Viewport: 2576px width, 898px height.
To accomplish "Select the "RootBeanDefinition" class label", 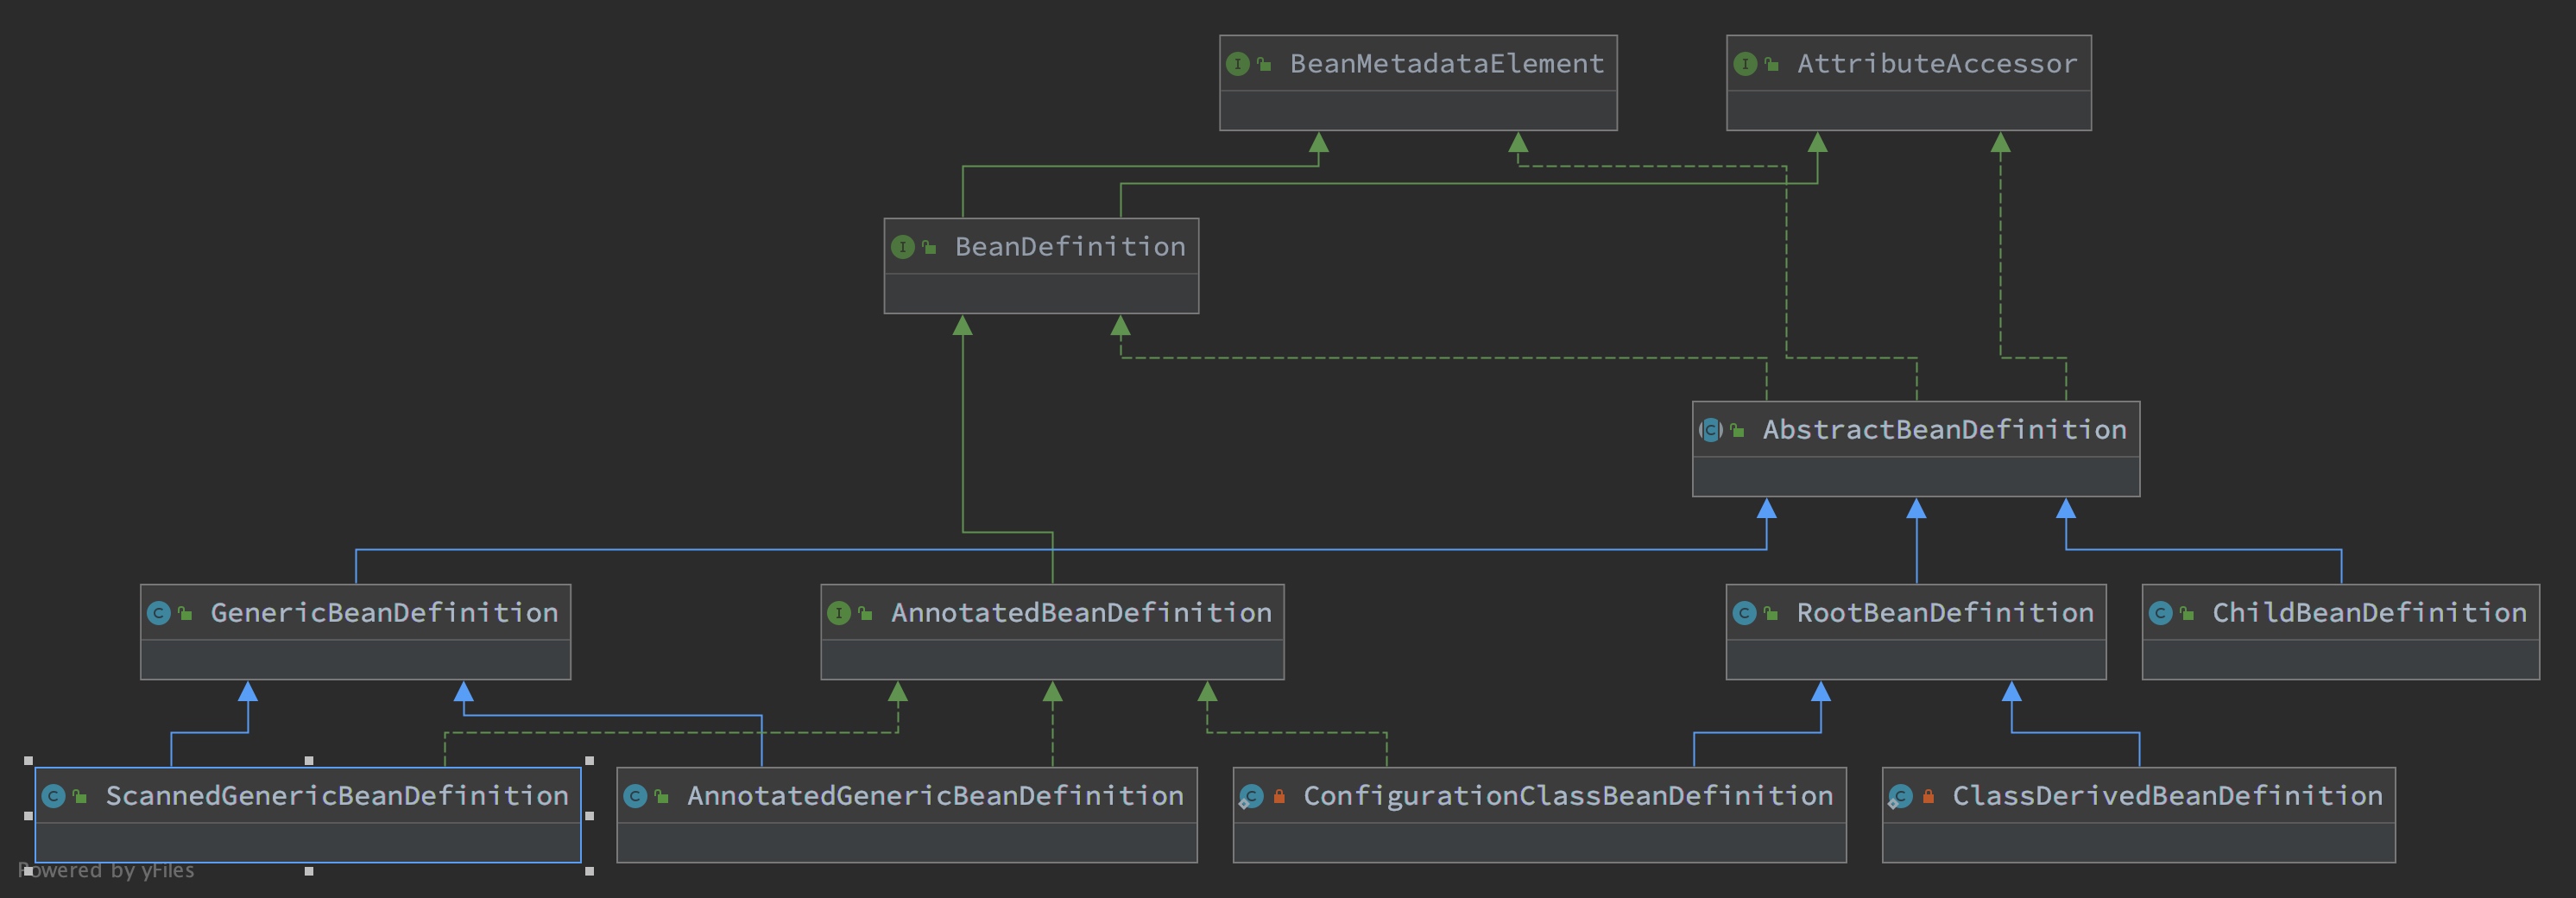I will 1945,613.
